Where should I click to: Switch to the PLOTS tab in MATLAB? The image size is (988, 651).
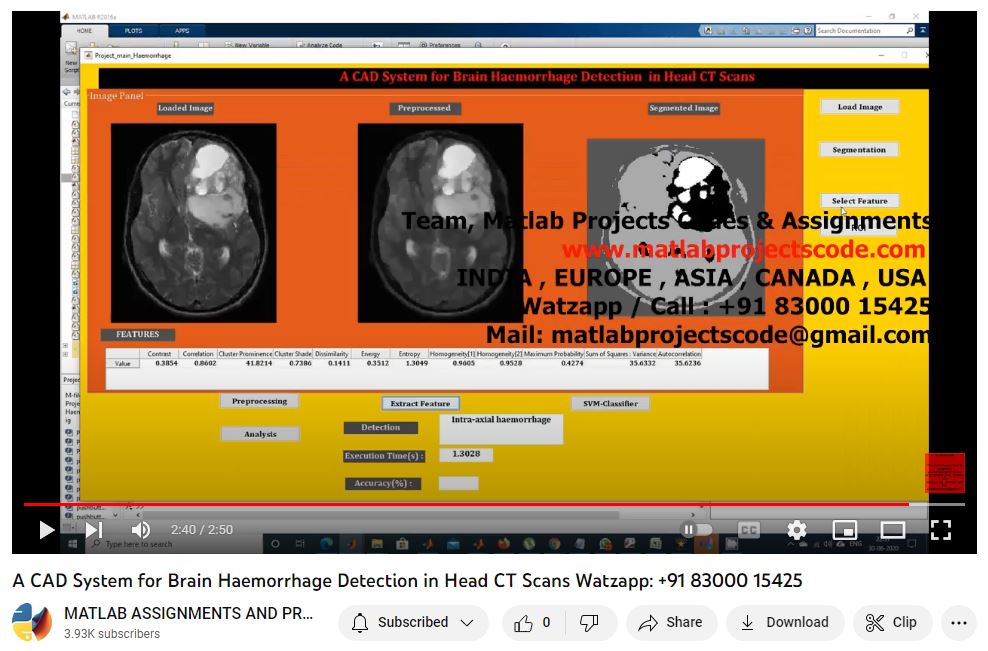[x=133, y=31]
